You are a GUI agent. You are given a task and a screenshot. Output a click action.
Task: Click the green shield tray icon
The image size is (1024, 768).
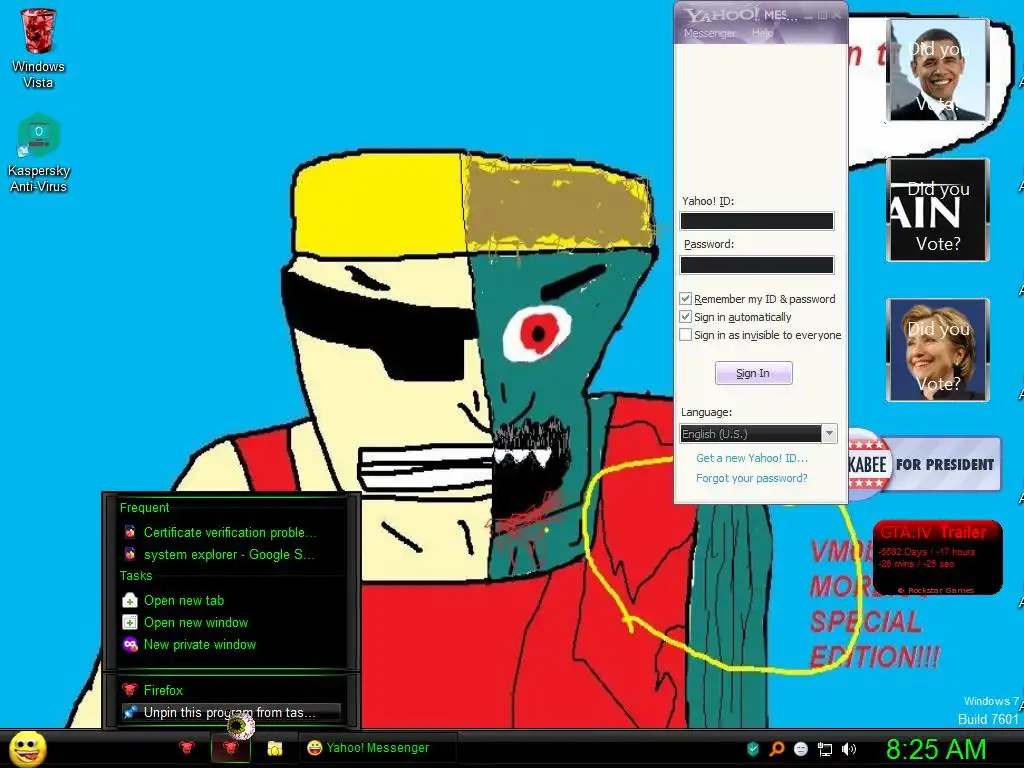click(x=752, y=749)
